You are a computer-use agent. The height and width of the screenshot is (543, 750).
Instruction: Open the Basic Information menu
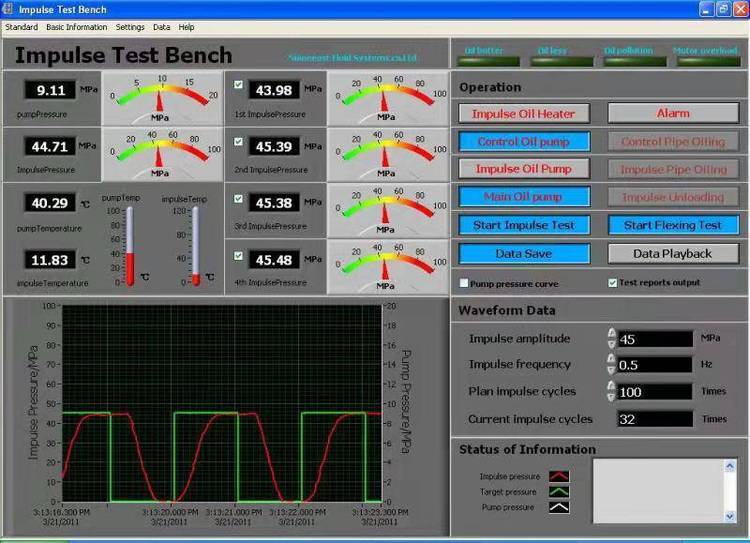[x=77, y=27]
